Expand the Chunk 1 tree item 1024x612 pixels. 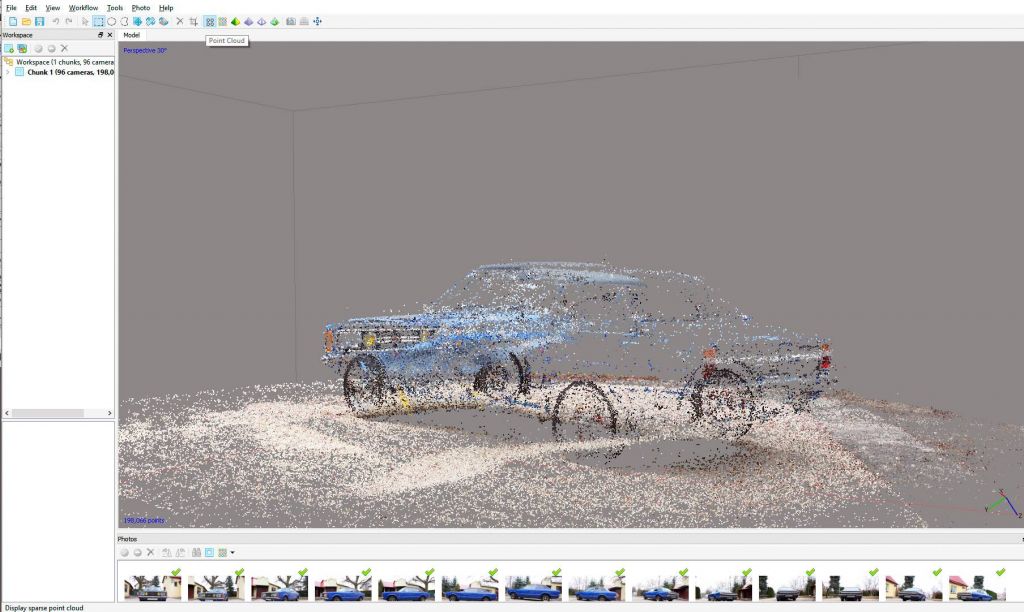click(x=8, y=72)
